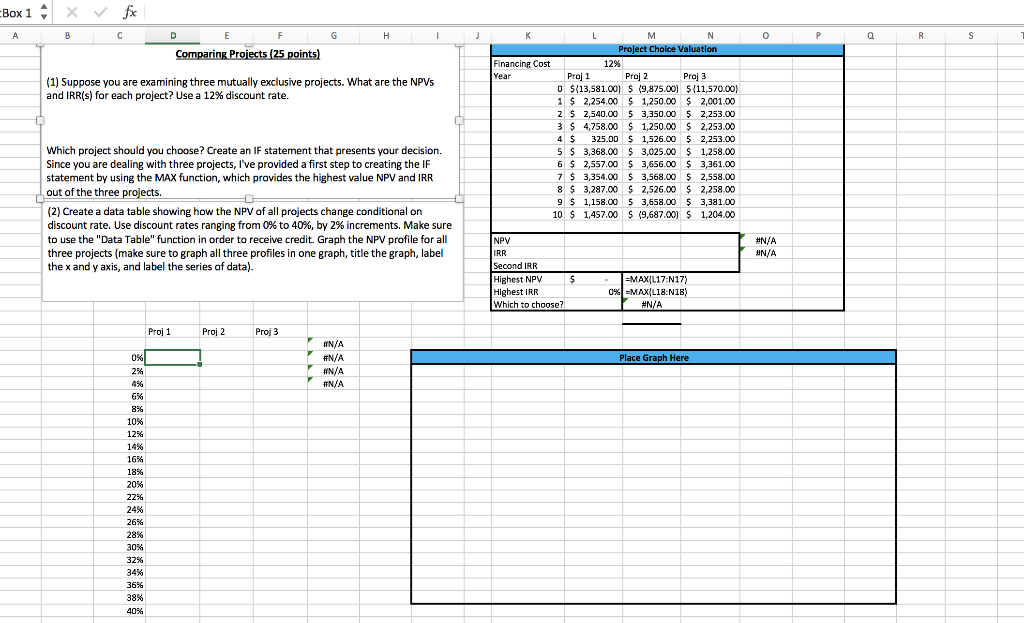Image resolution: width=1024 pixels, height=623 pixels.
Task: Select the #N/A cell beside Which to choose?
Action: (x=651, y=304)
